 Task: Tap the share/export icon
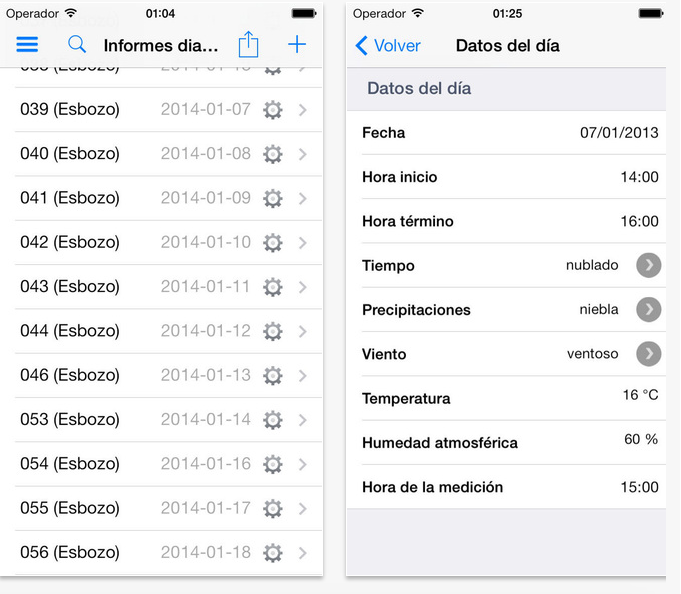[x=248, y=44]
